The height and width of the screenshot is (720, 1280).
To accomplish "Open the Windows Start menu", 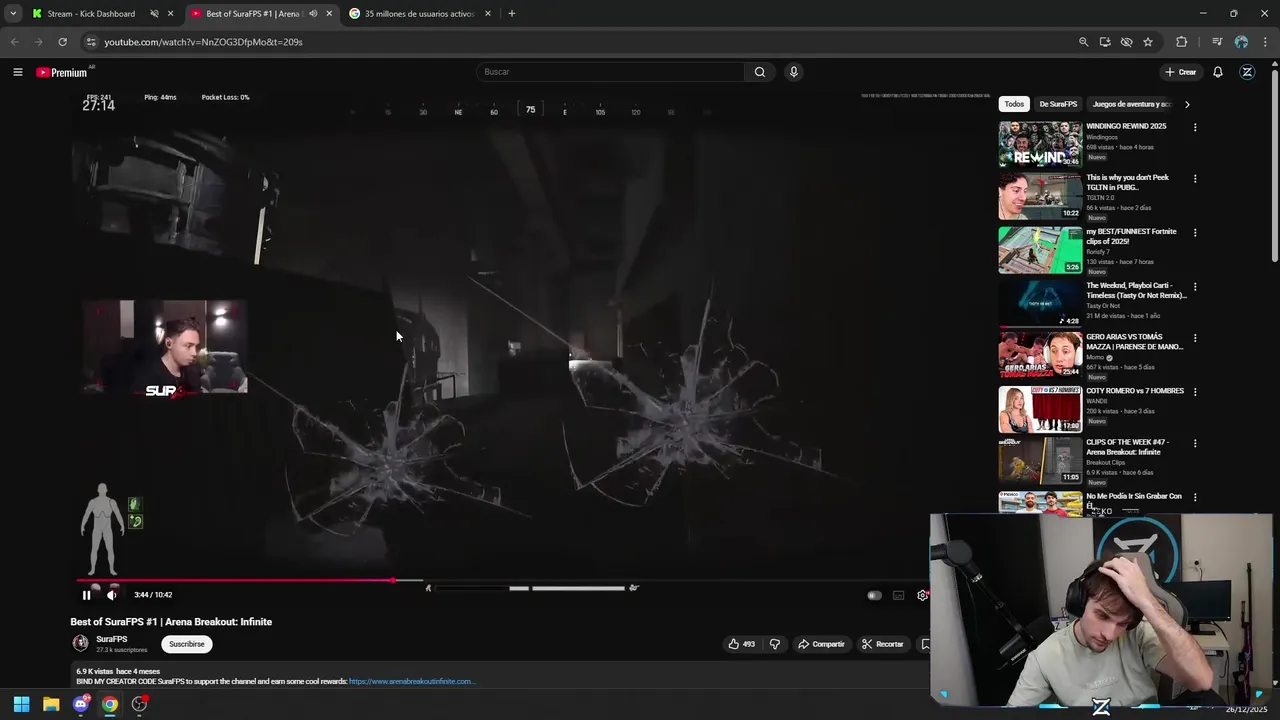I will [x=21, y=704].
